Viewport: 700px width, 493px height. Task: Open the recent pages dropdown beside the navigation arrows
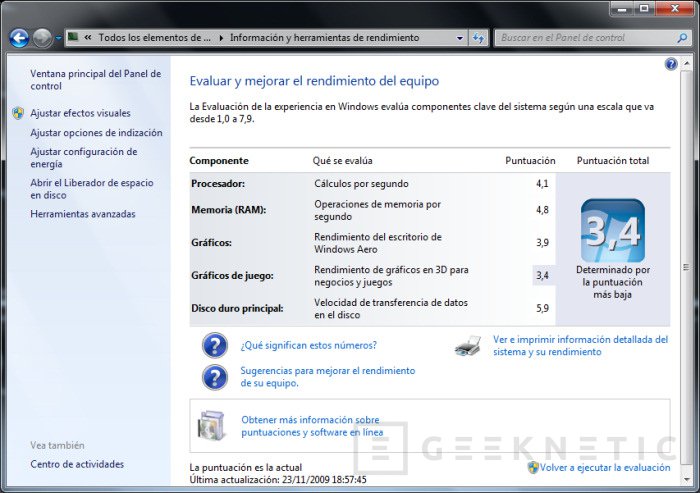(x=58, y=38)
